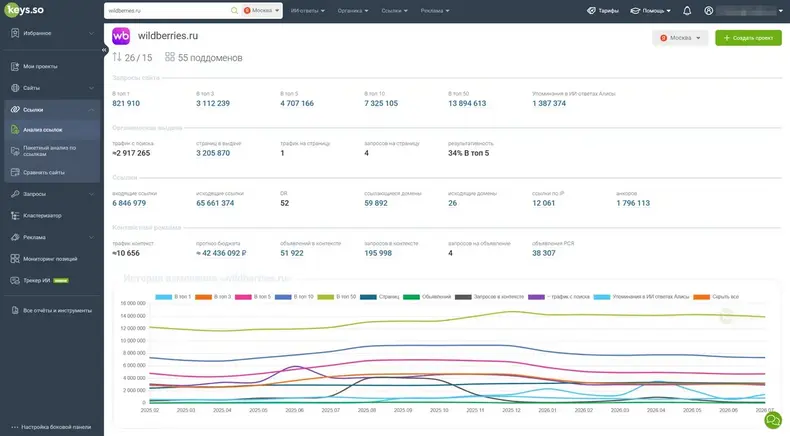The width and height of the screenshot is (790, 436).
Task: Click arrows icon next to 26 / 15
Action: pyautogui.click(x=117, y=57)
